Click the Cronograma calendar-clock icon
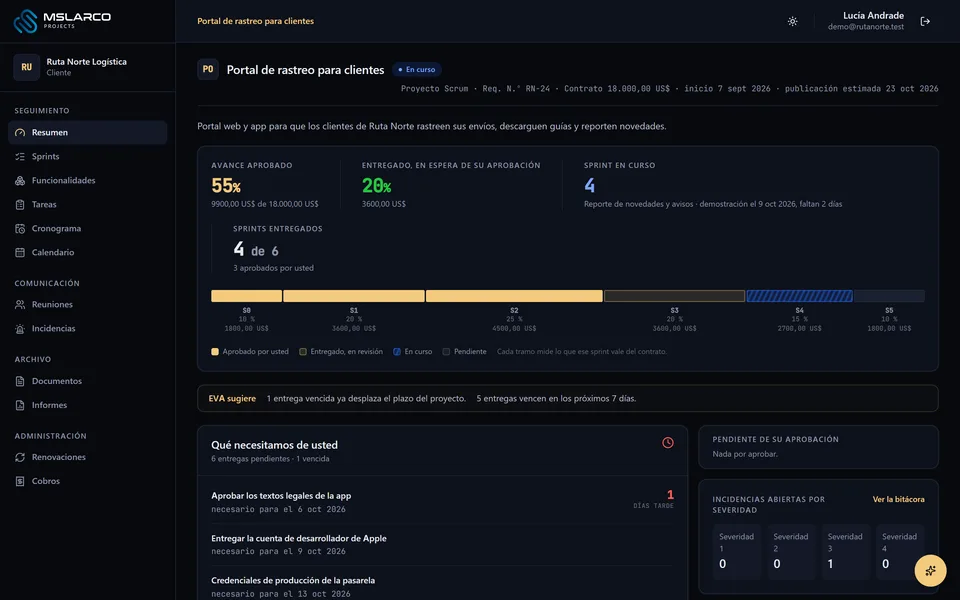 pos(20,228)
